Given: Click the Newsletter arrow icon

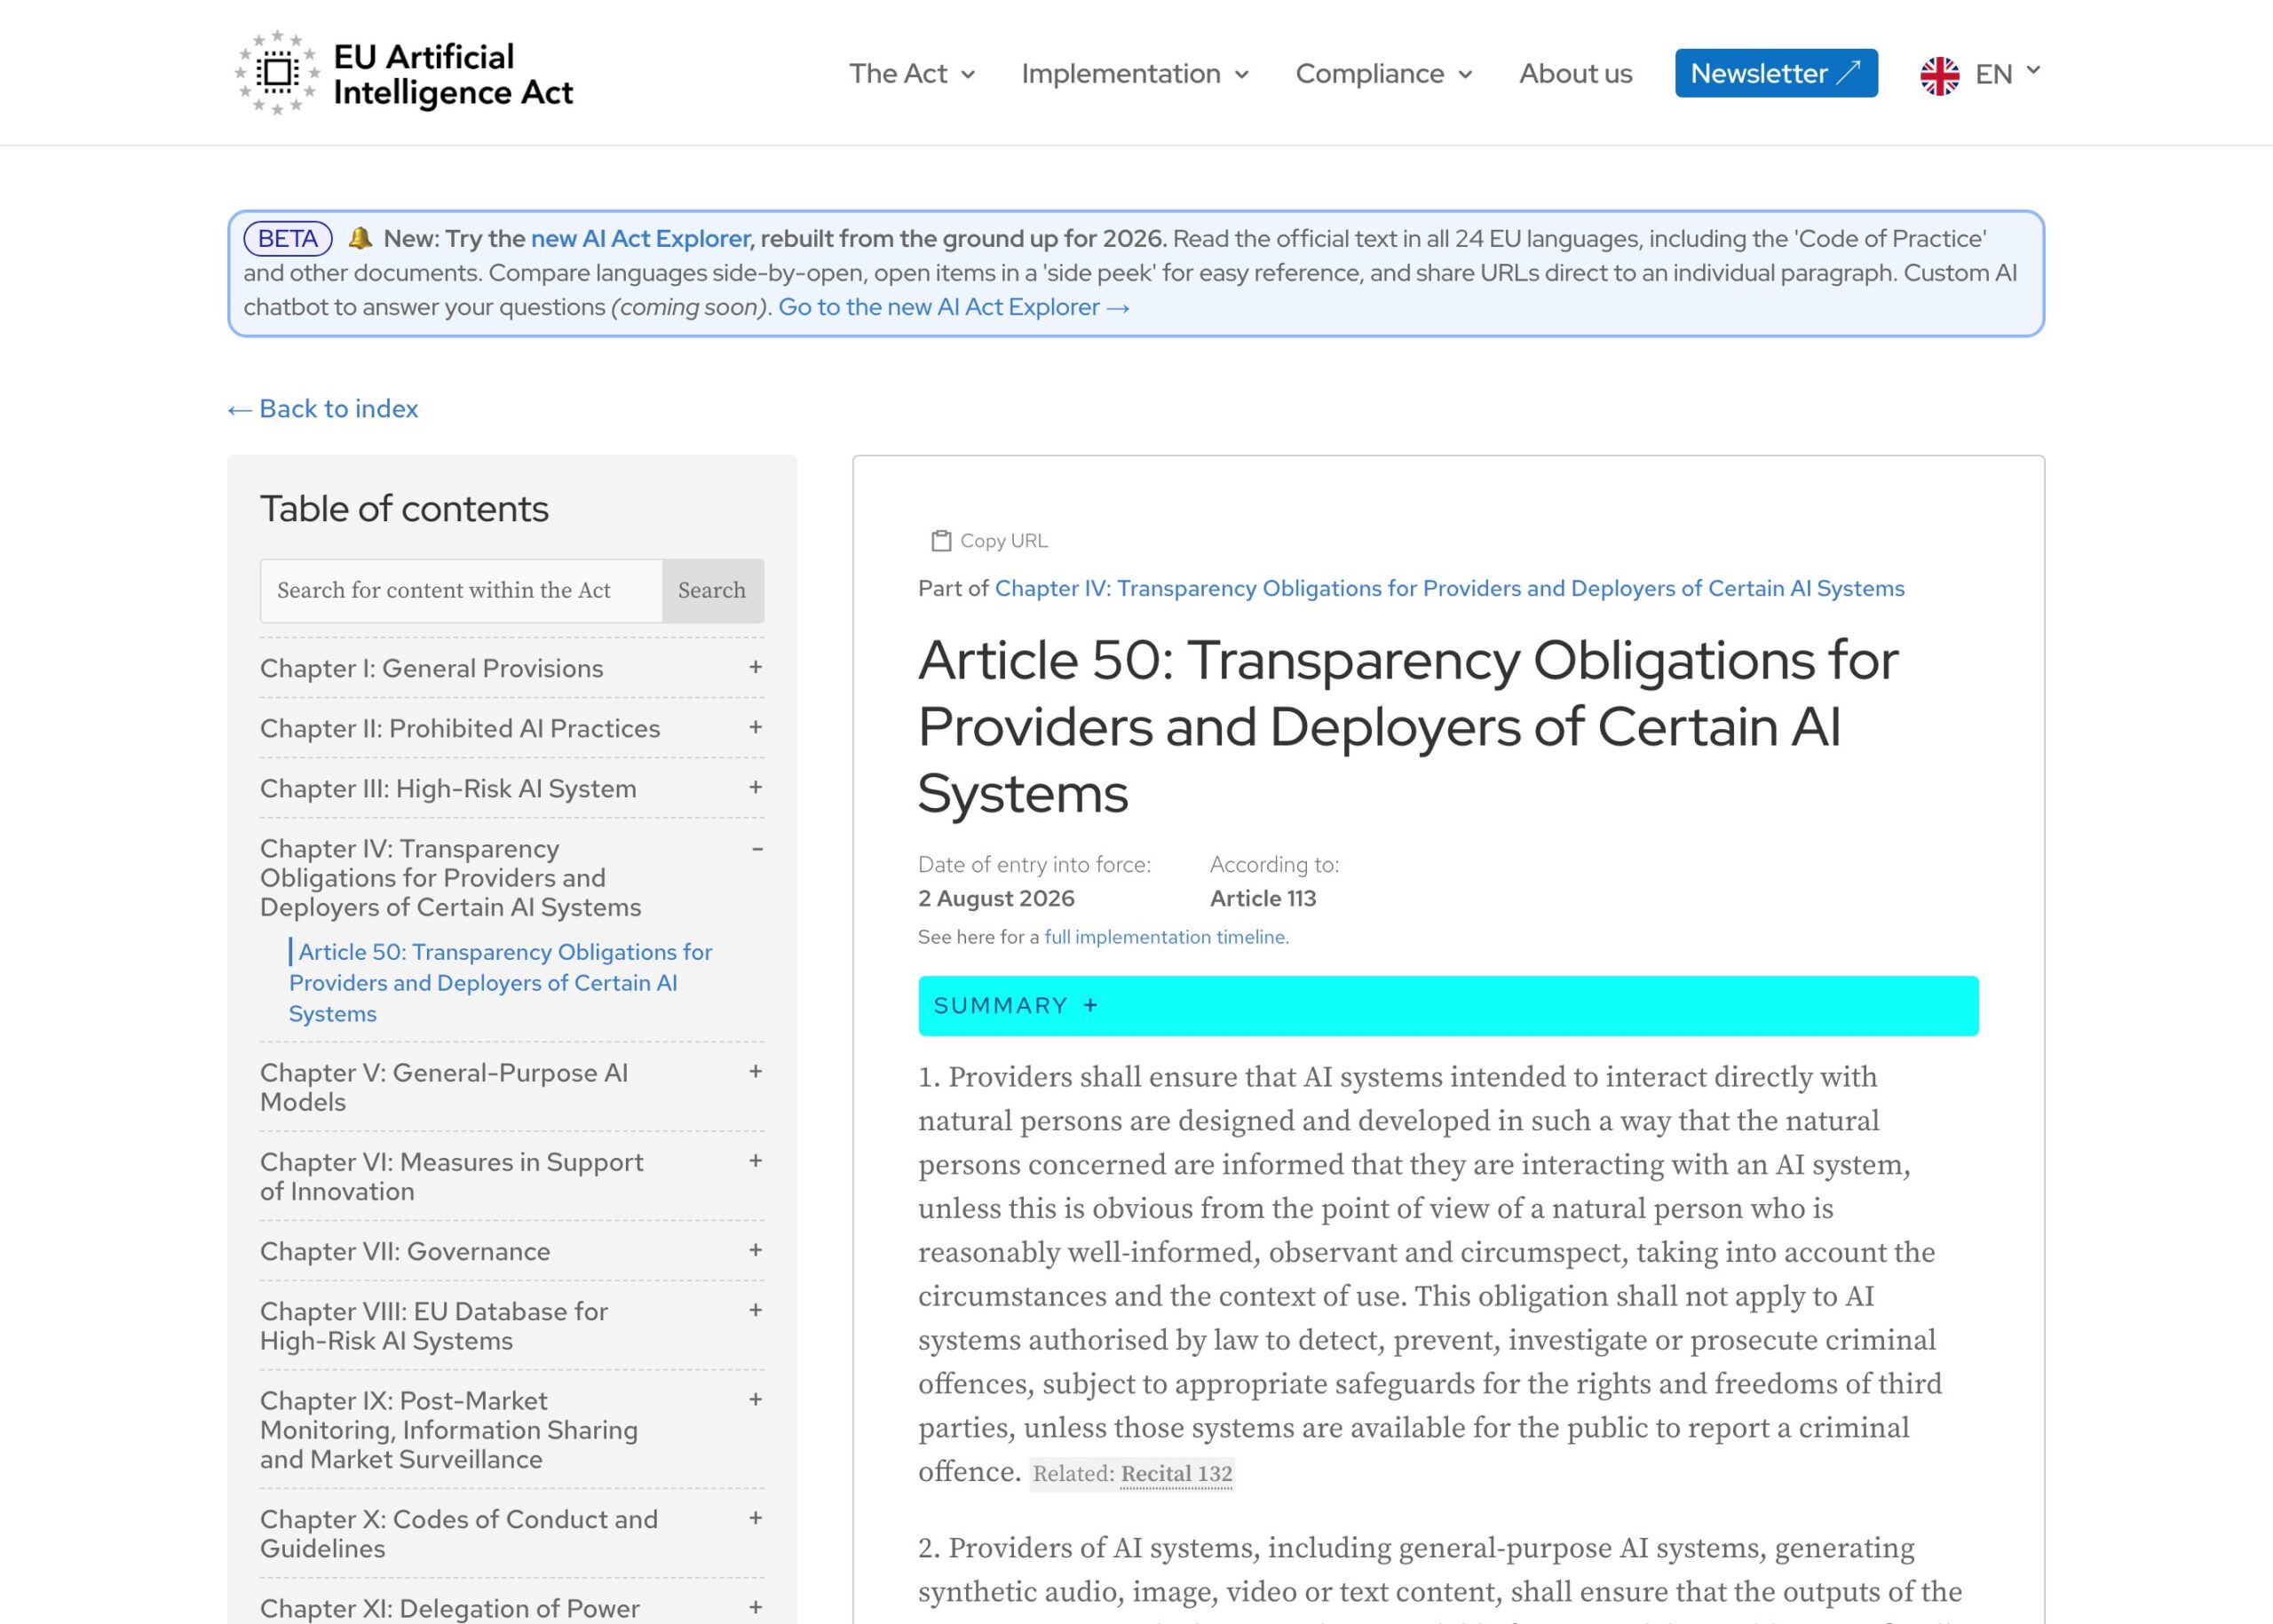Looking at the screenshot, I should (x=1849, y=72).
